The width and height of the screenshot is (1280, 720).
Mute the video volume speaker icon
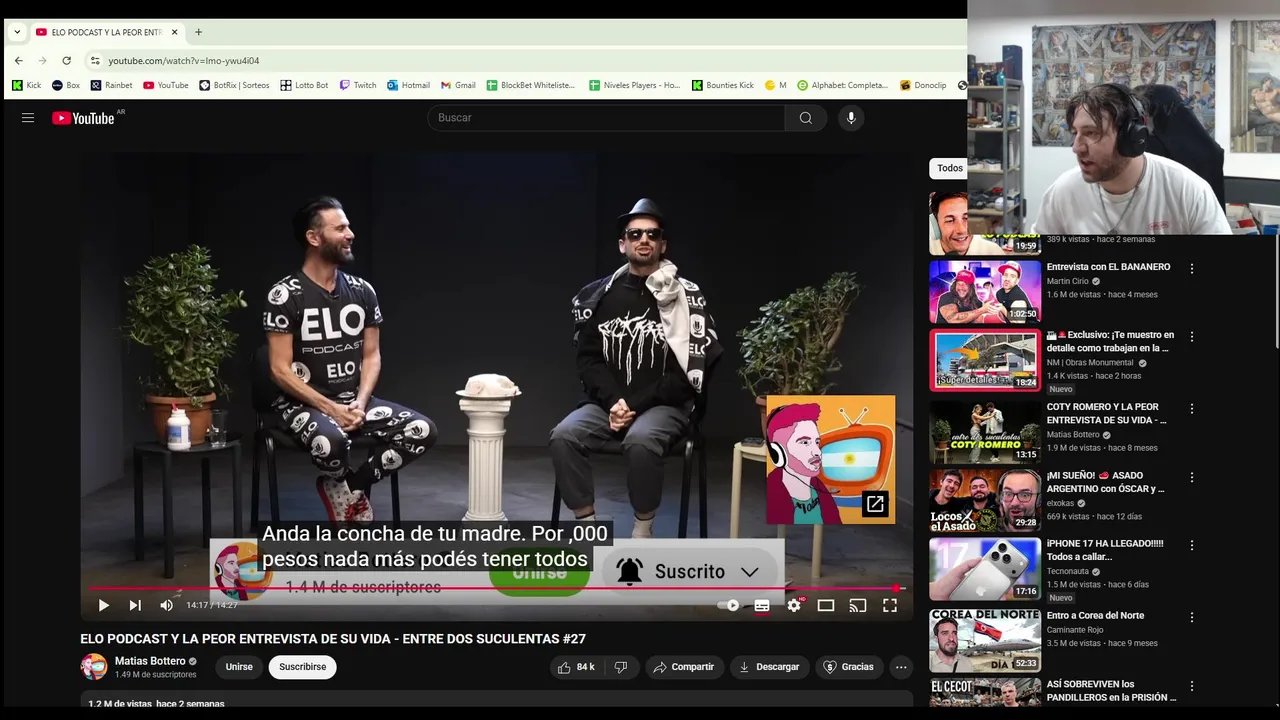pyautogui.click(x=166, y=605)
